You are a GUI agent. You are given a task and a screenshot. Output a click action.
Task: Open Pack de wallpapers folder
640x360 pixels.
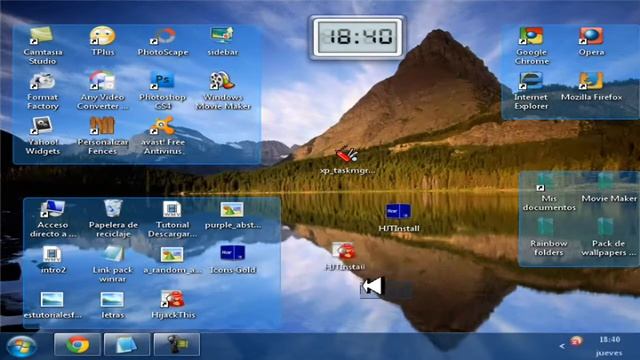pyautogui.click(x=608, y=238)
